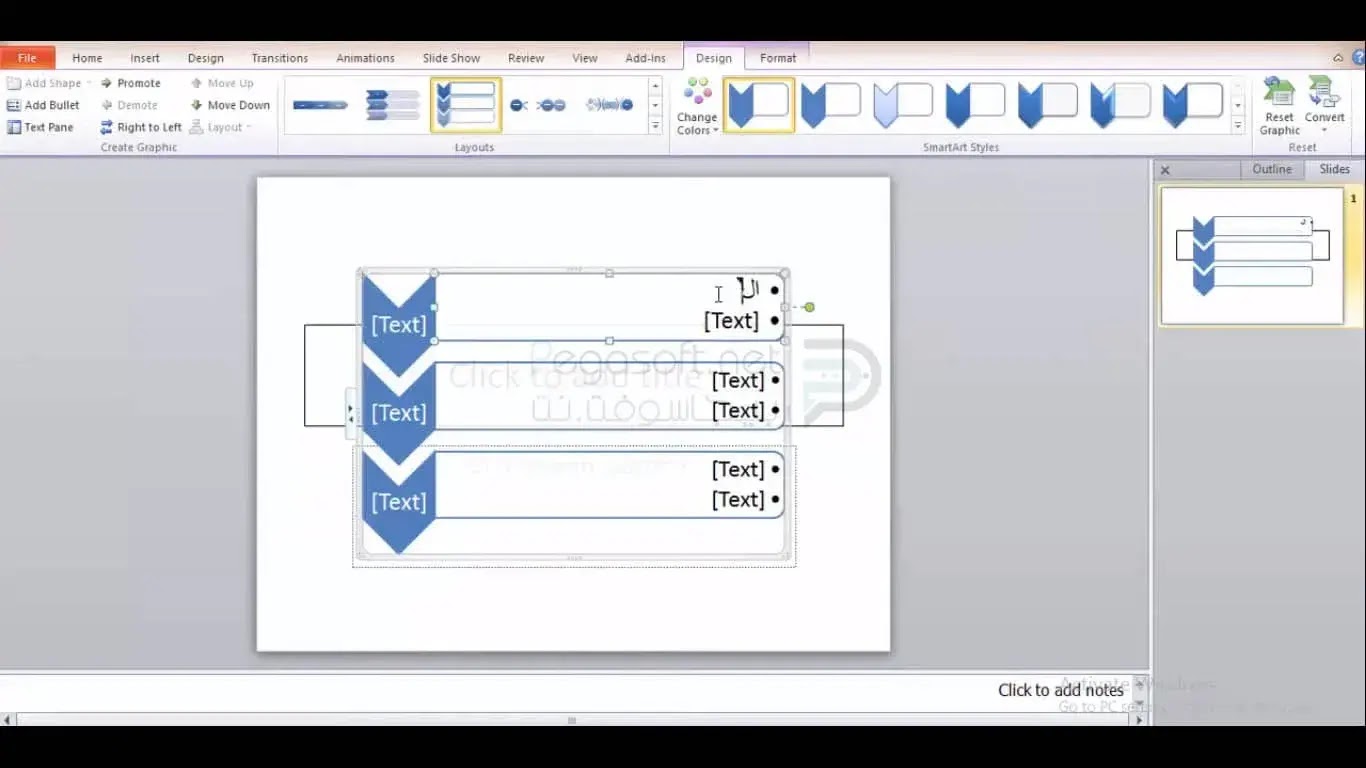
Task: Click Add Shape button
Action: tap(45, 83)
